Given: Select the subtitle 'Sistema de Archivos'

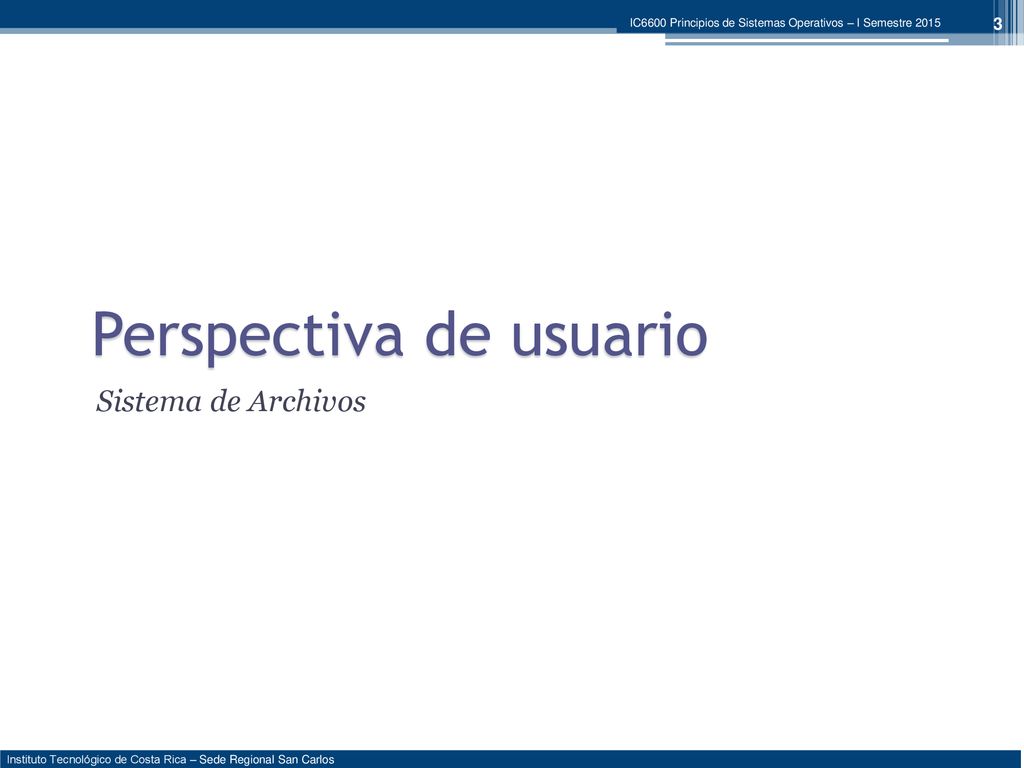Looking at the screenshot, I should 231,401.
